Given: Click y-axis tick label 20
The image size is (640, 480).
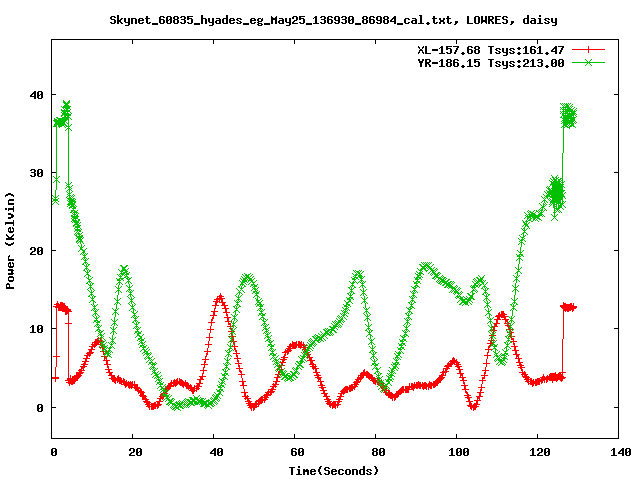Looking at the screenshot, I should pyautogui.click(x=36, y=251).
